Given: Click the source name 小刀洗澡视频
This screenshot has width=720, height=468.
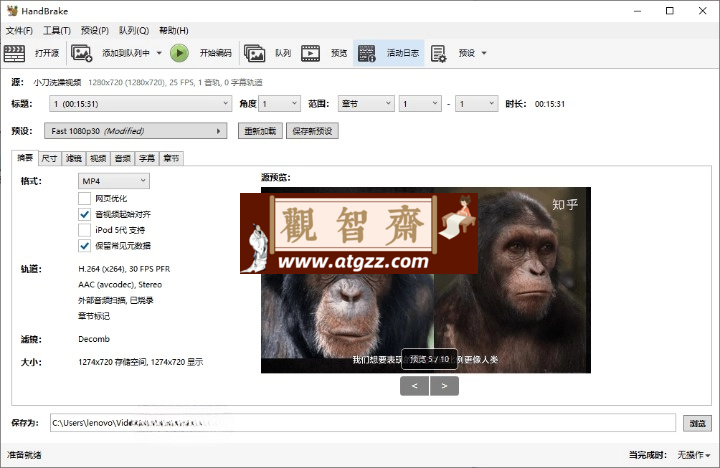Looking at the screenshot, I should [x=57, y=83].
